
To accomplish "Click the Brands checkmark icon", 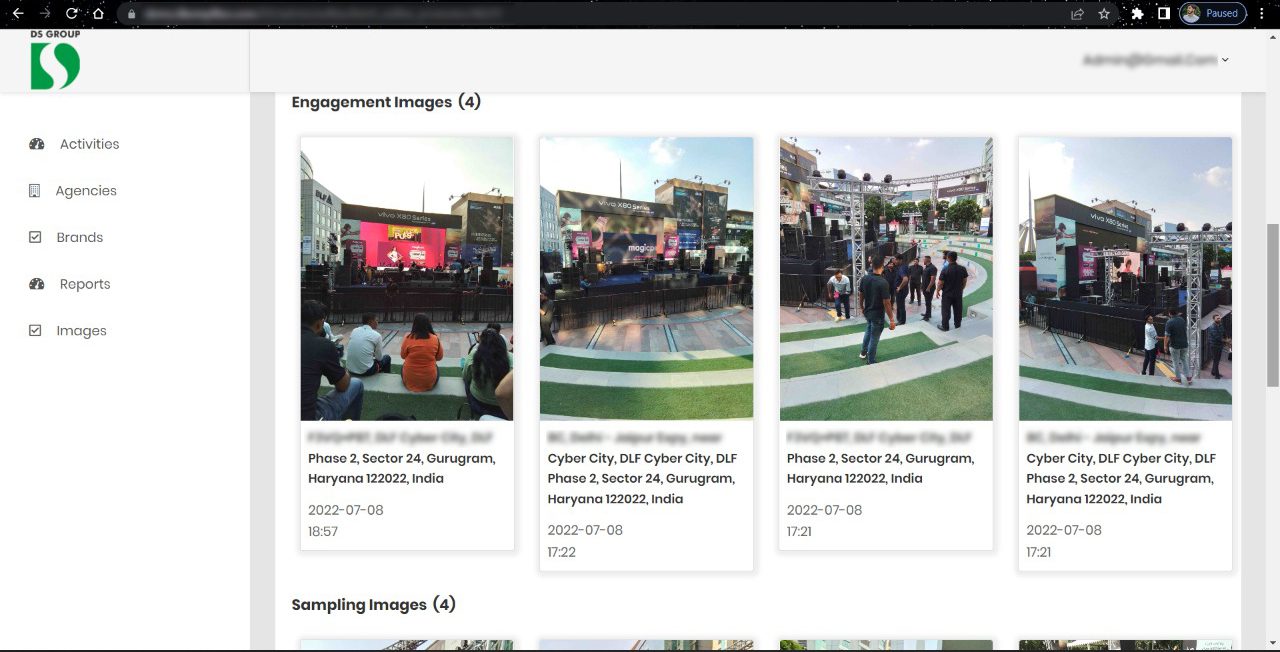I will tap(35, 238).
